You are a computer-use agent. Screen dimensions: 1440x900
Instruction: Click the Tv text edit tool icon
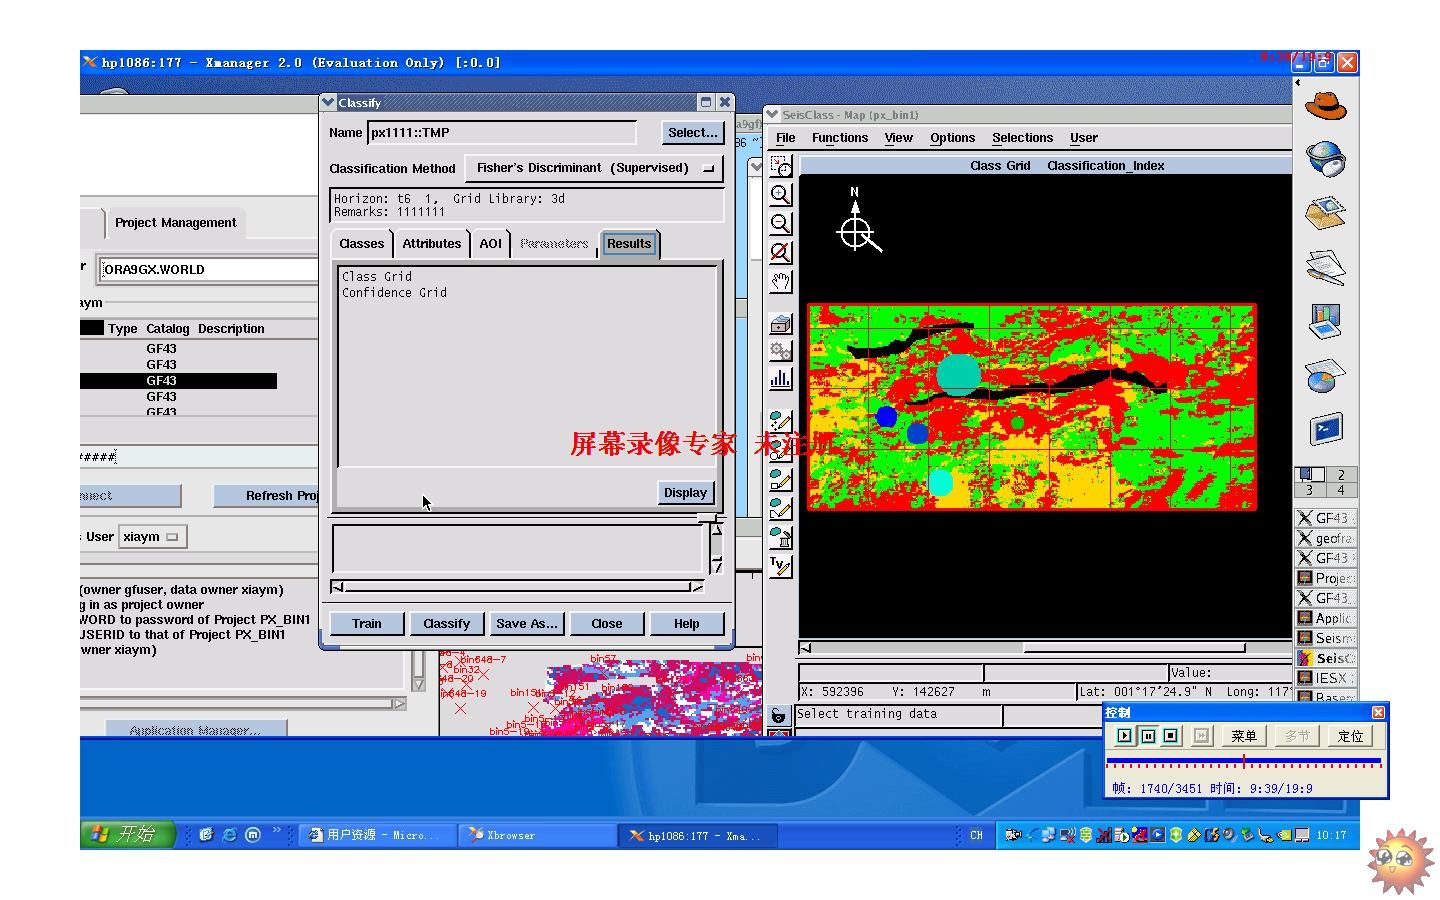tap(781, 566)
